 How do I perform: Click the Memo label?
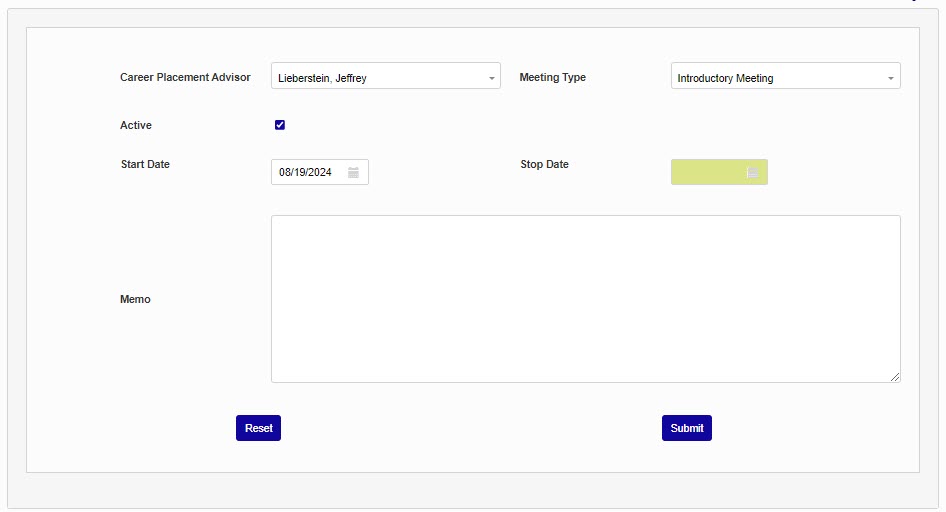135,299
